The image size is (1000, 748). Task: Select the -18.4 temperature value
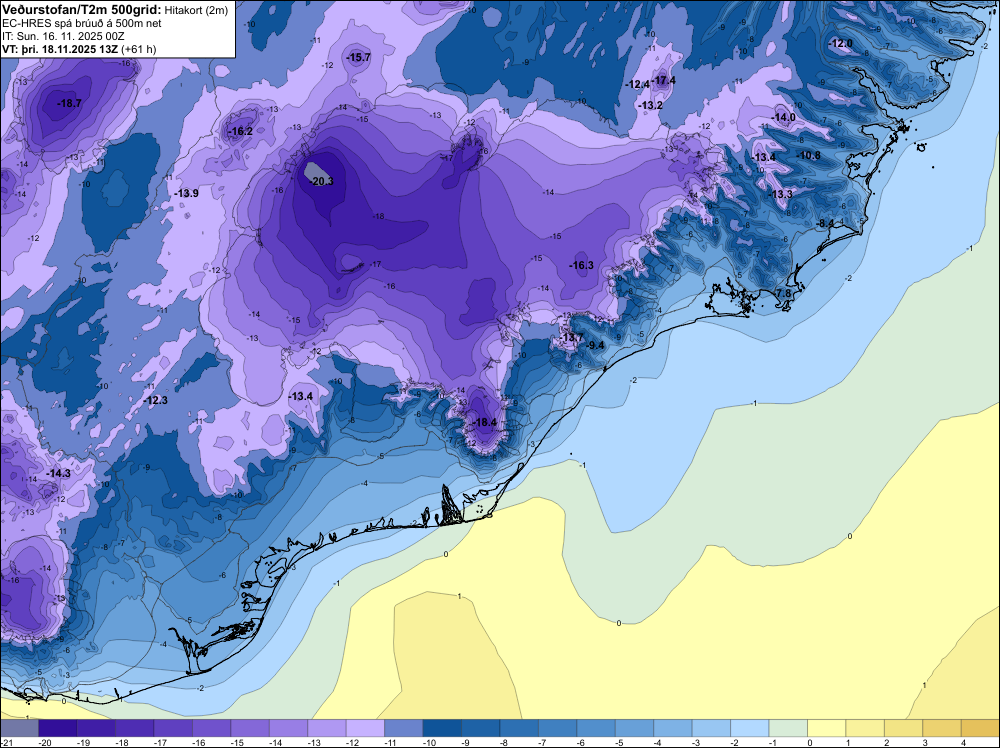pos(485,422)
